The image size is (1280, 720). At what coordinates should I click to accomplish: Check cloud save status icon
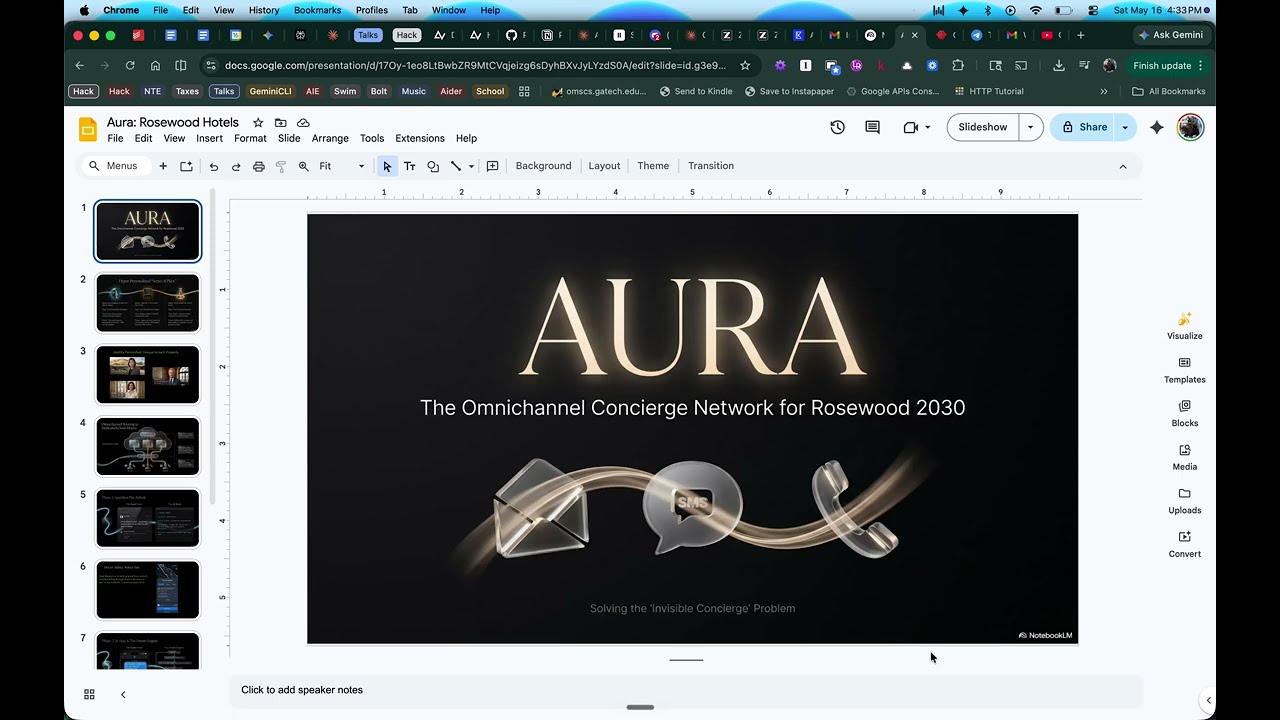pyautogui.click(x=303, y=122)
